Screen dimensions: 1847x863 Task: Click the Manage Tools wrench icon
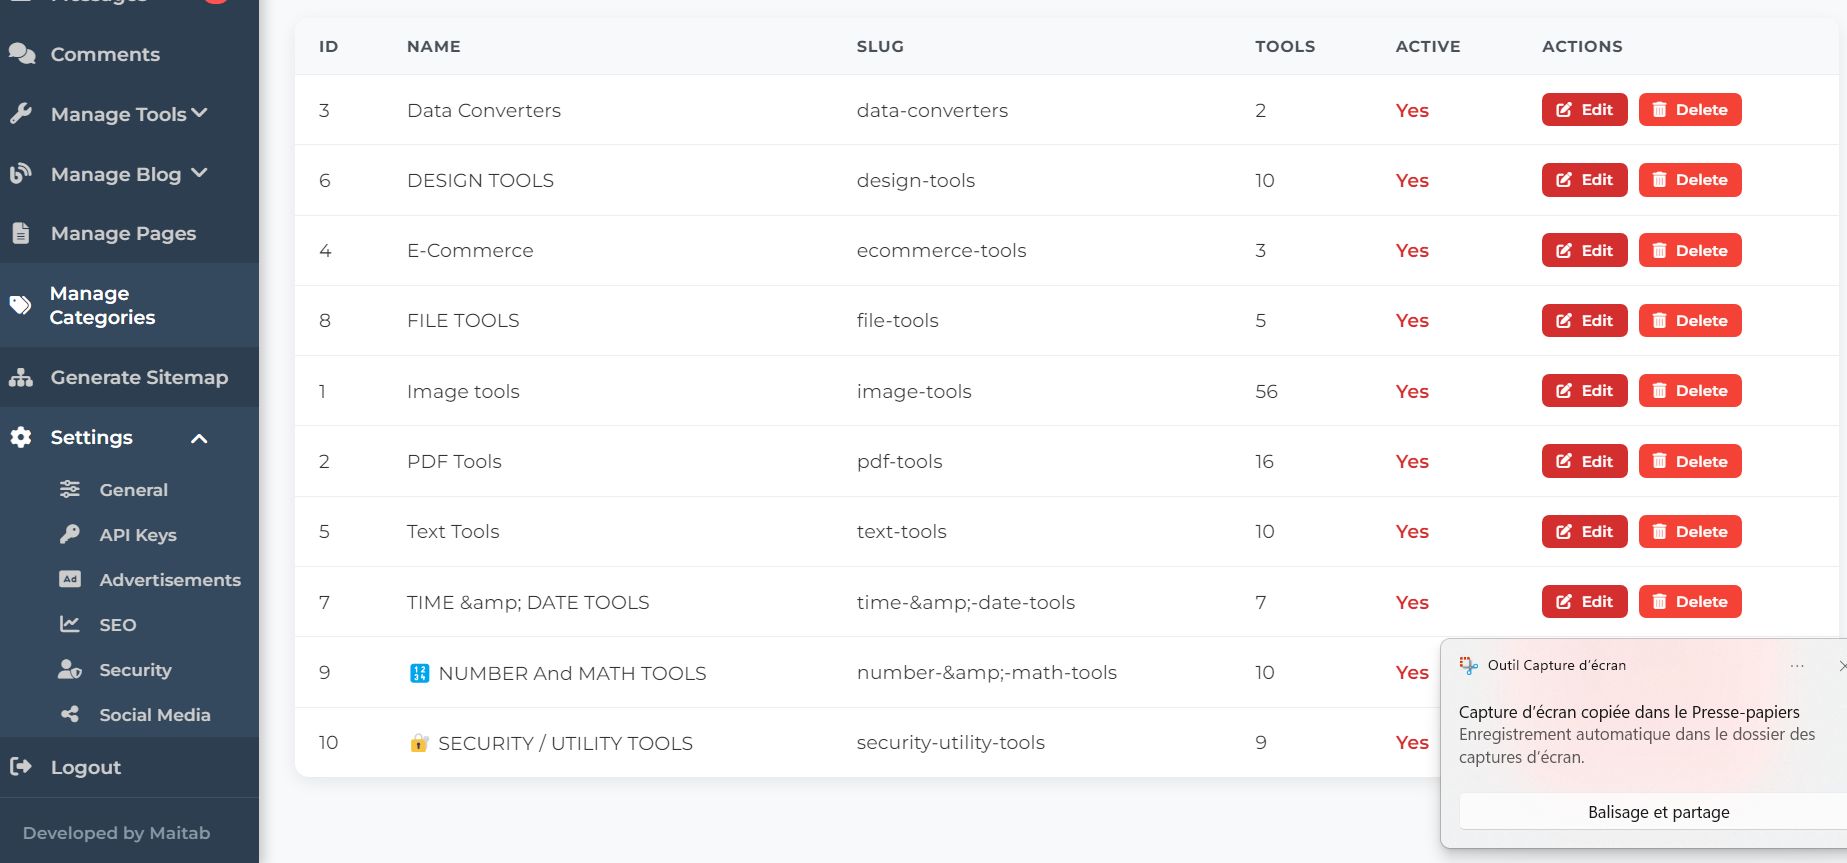[x=21, y=114]
